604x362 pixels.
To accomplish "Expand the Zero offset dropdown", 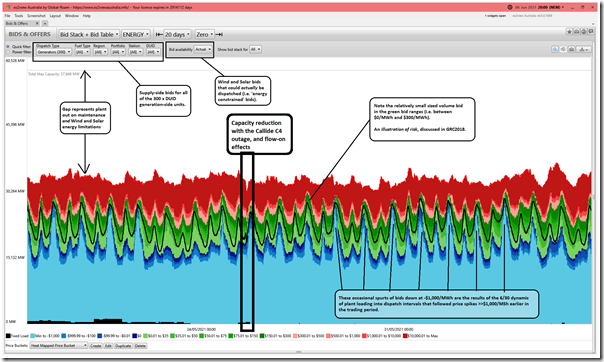I will 204,34.
